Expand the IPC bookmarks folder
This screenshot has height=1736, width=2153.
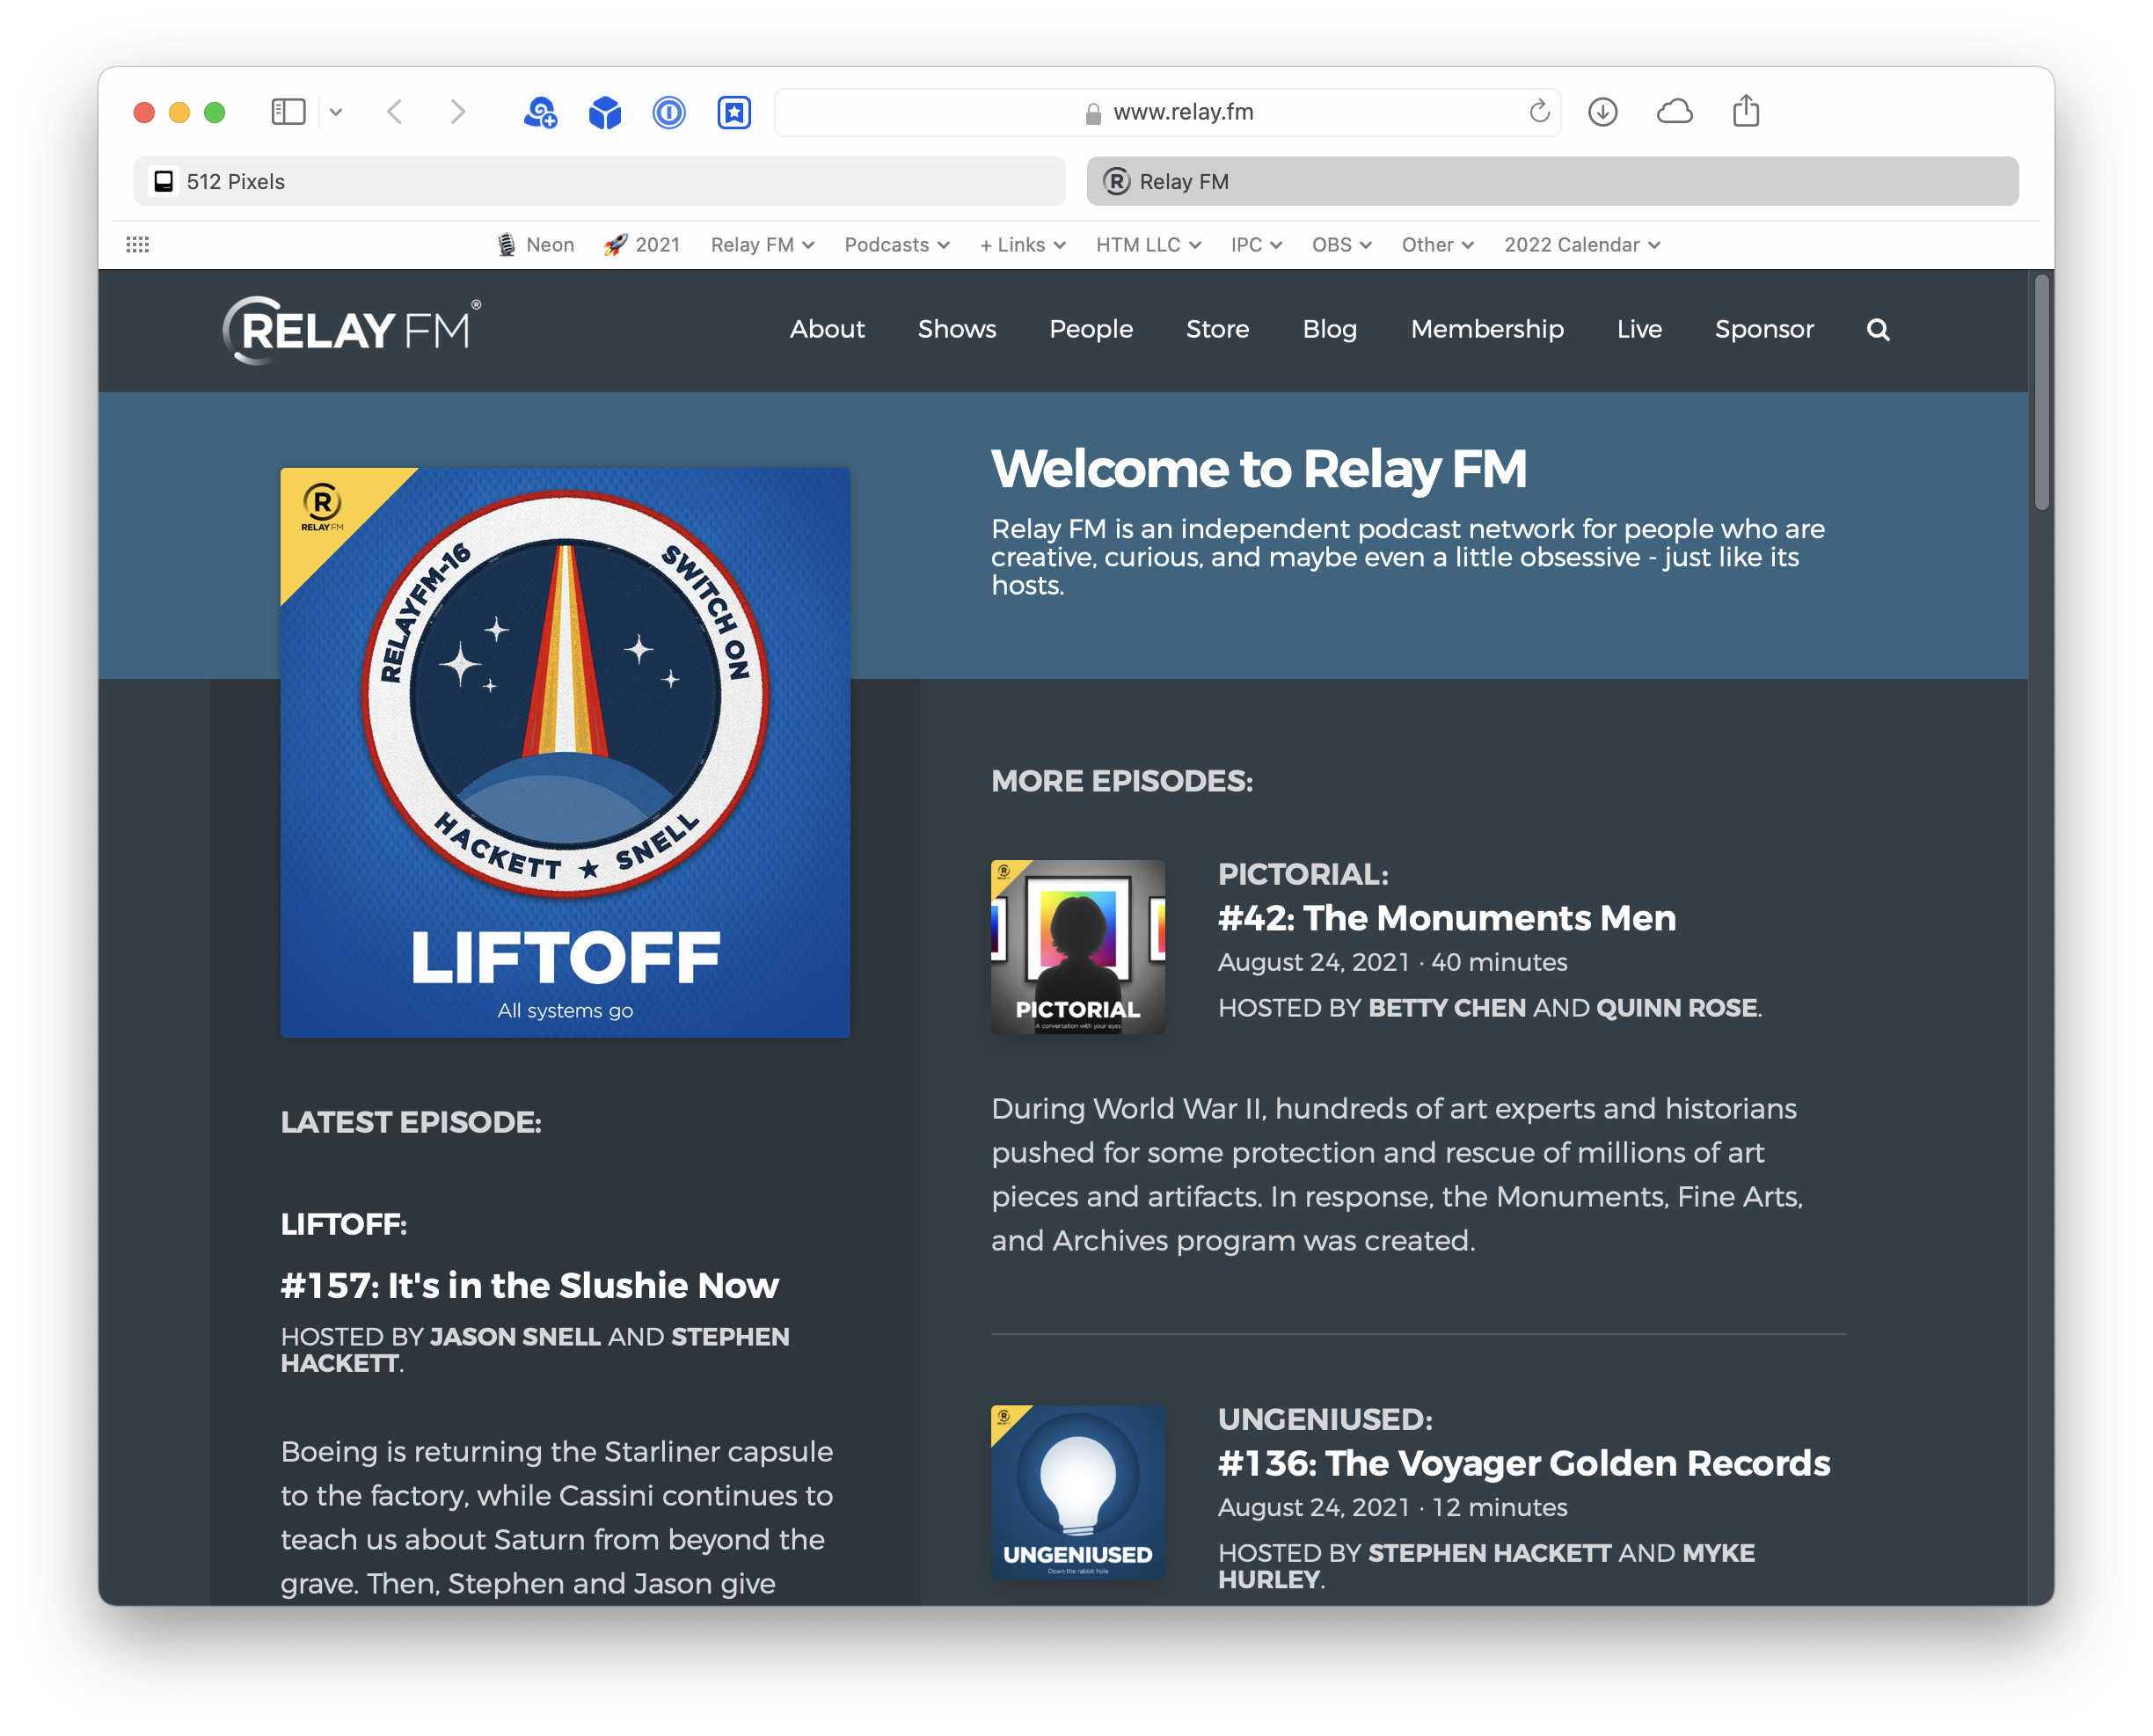coord(1255,244)
